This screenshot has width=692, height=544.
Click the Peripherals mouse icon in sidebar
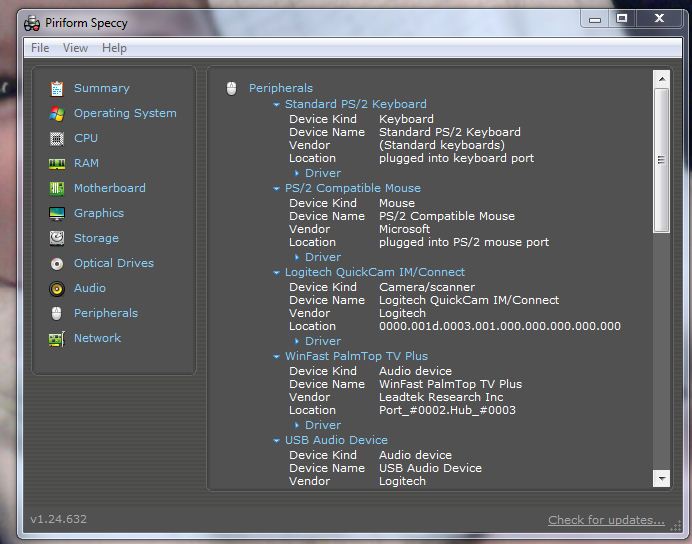click(x=56, y=313)
